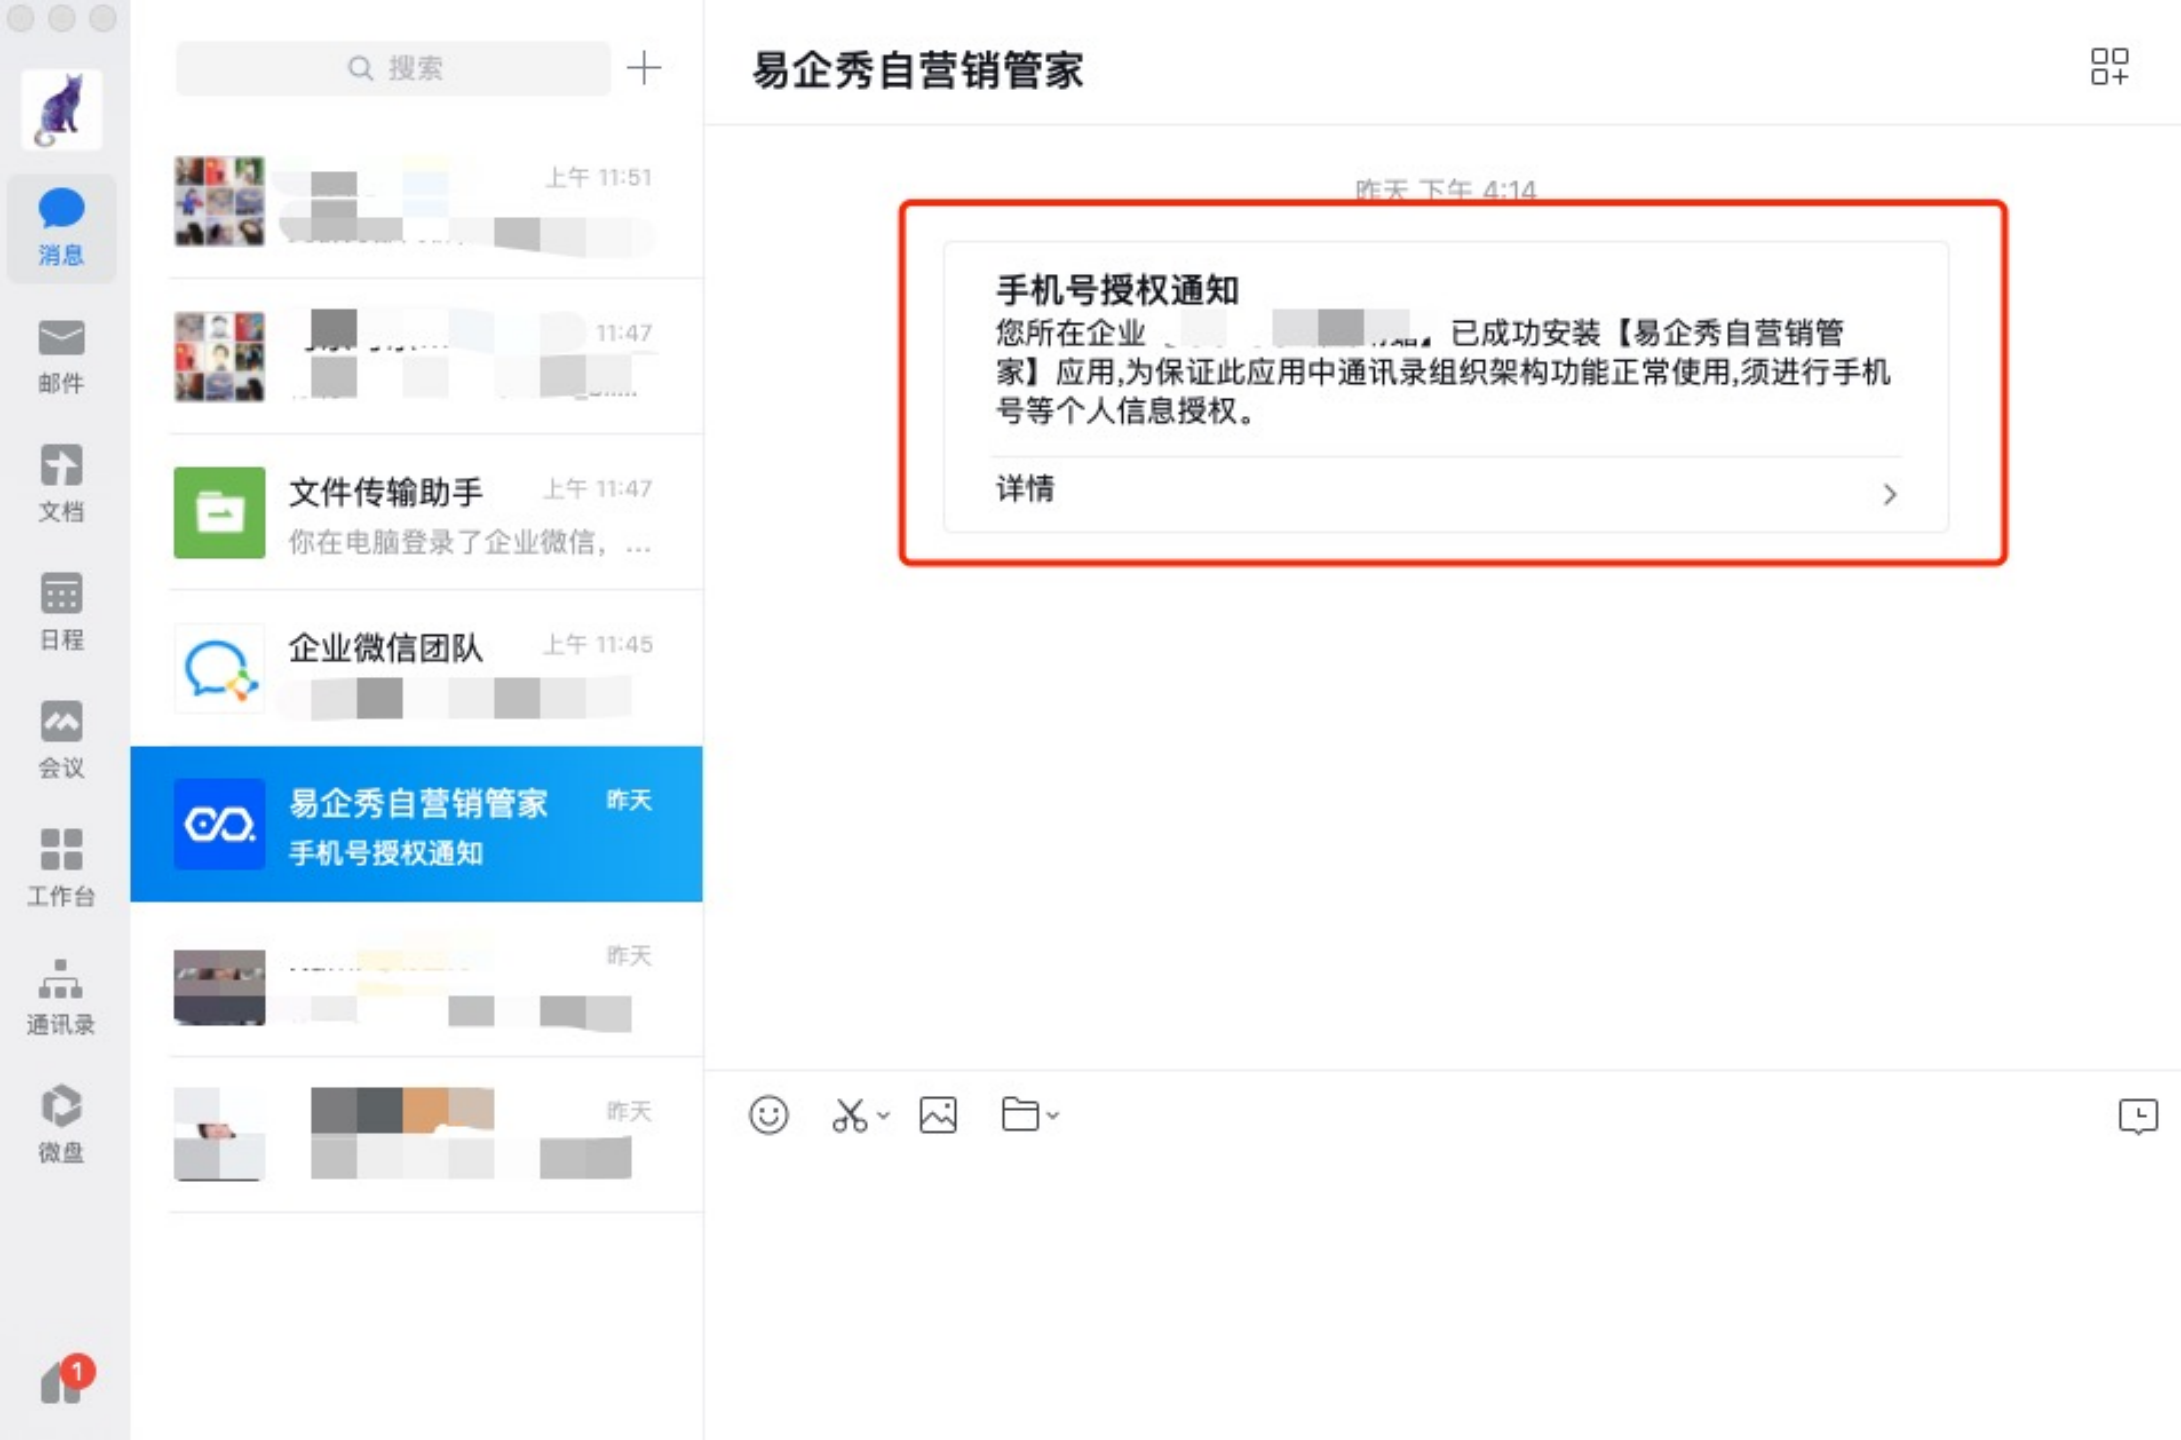Open the 文档 documents section
This screenshot has height=1440, width=2181.
[61, 484]
